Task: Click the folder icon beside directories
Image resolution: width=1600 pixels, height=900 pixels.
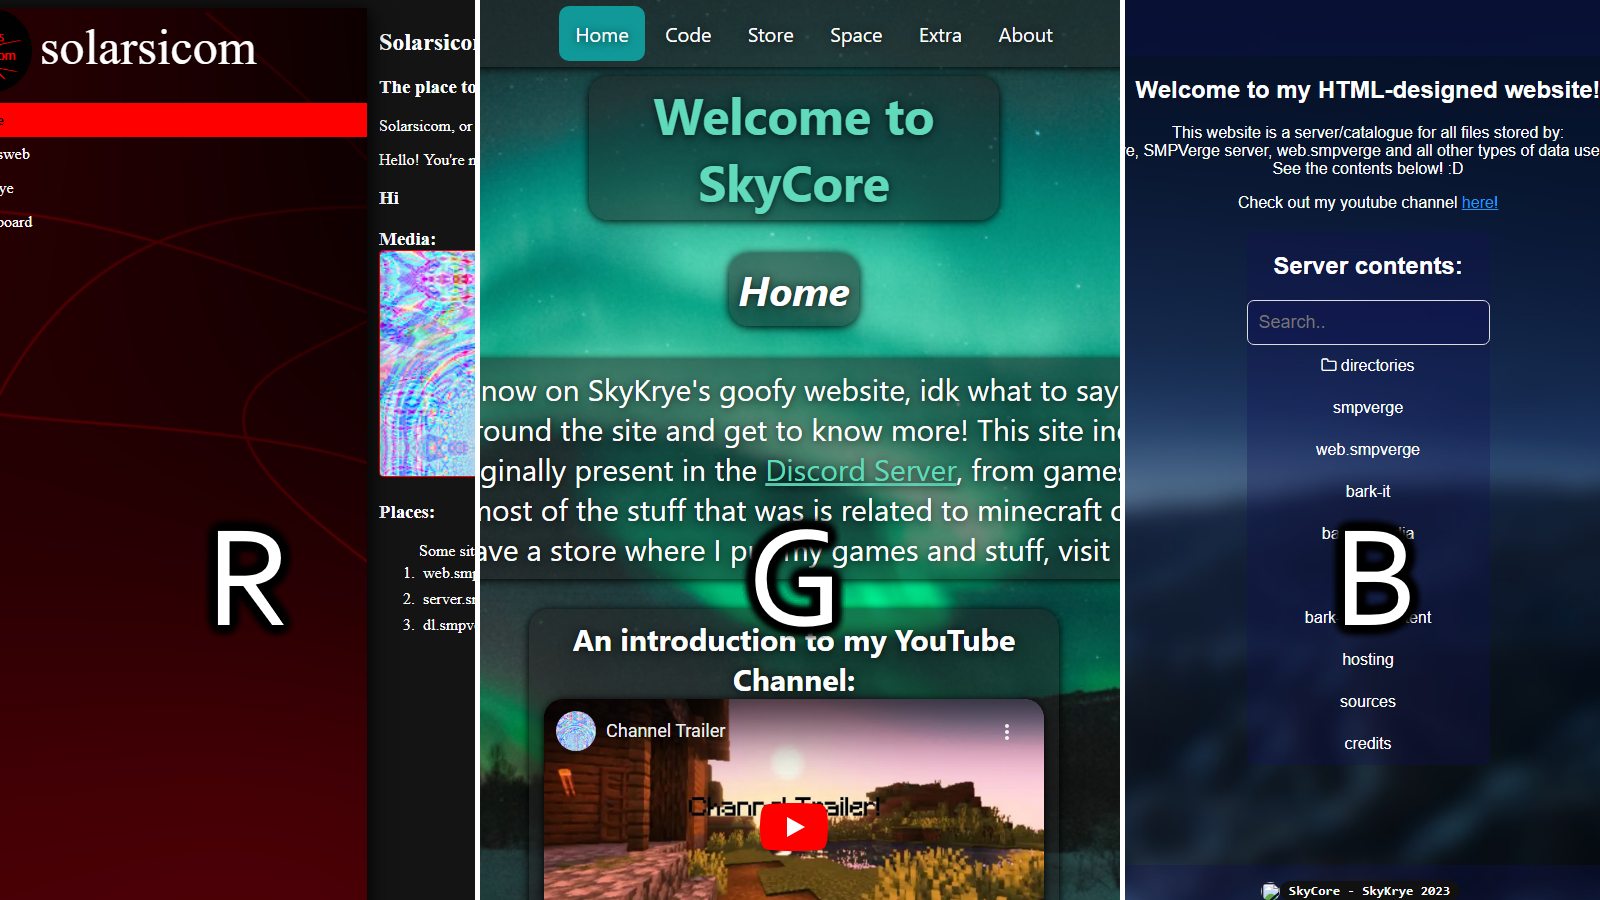Action: 1329,365
